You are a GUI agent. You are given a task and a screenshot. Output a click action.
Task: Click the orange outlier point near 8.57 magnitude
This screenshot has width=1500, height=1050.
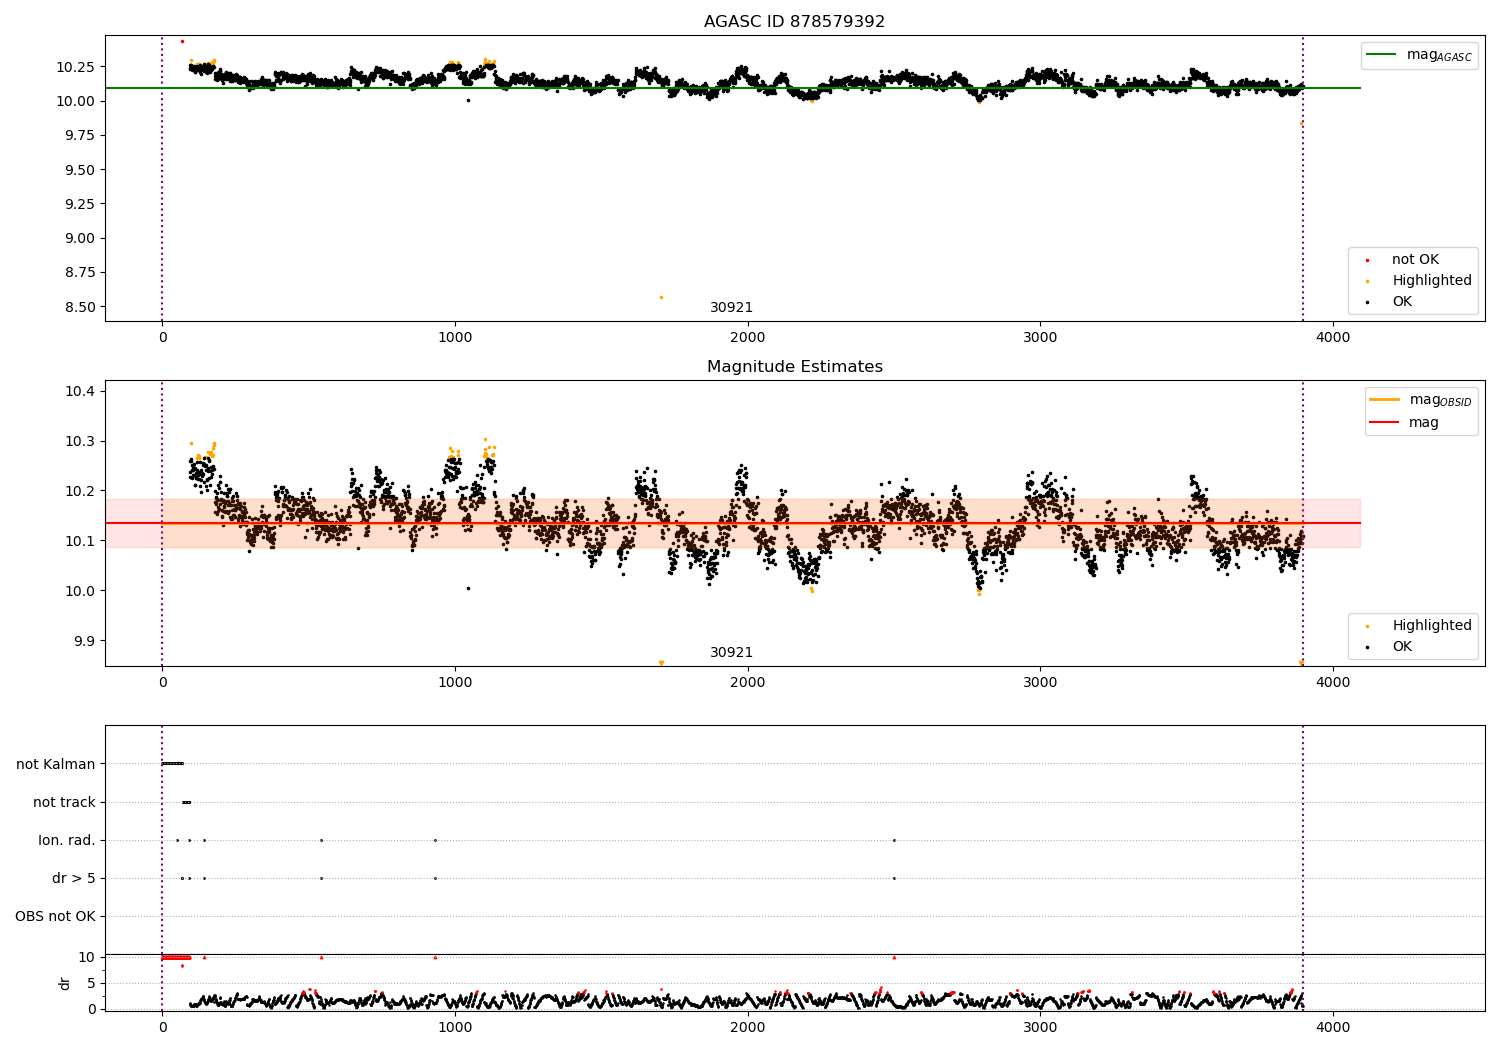point(661,297)
